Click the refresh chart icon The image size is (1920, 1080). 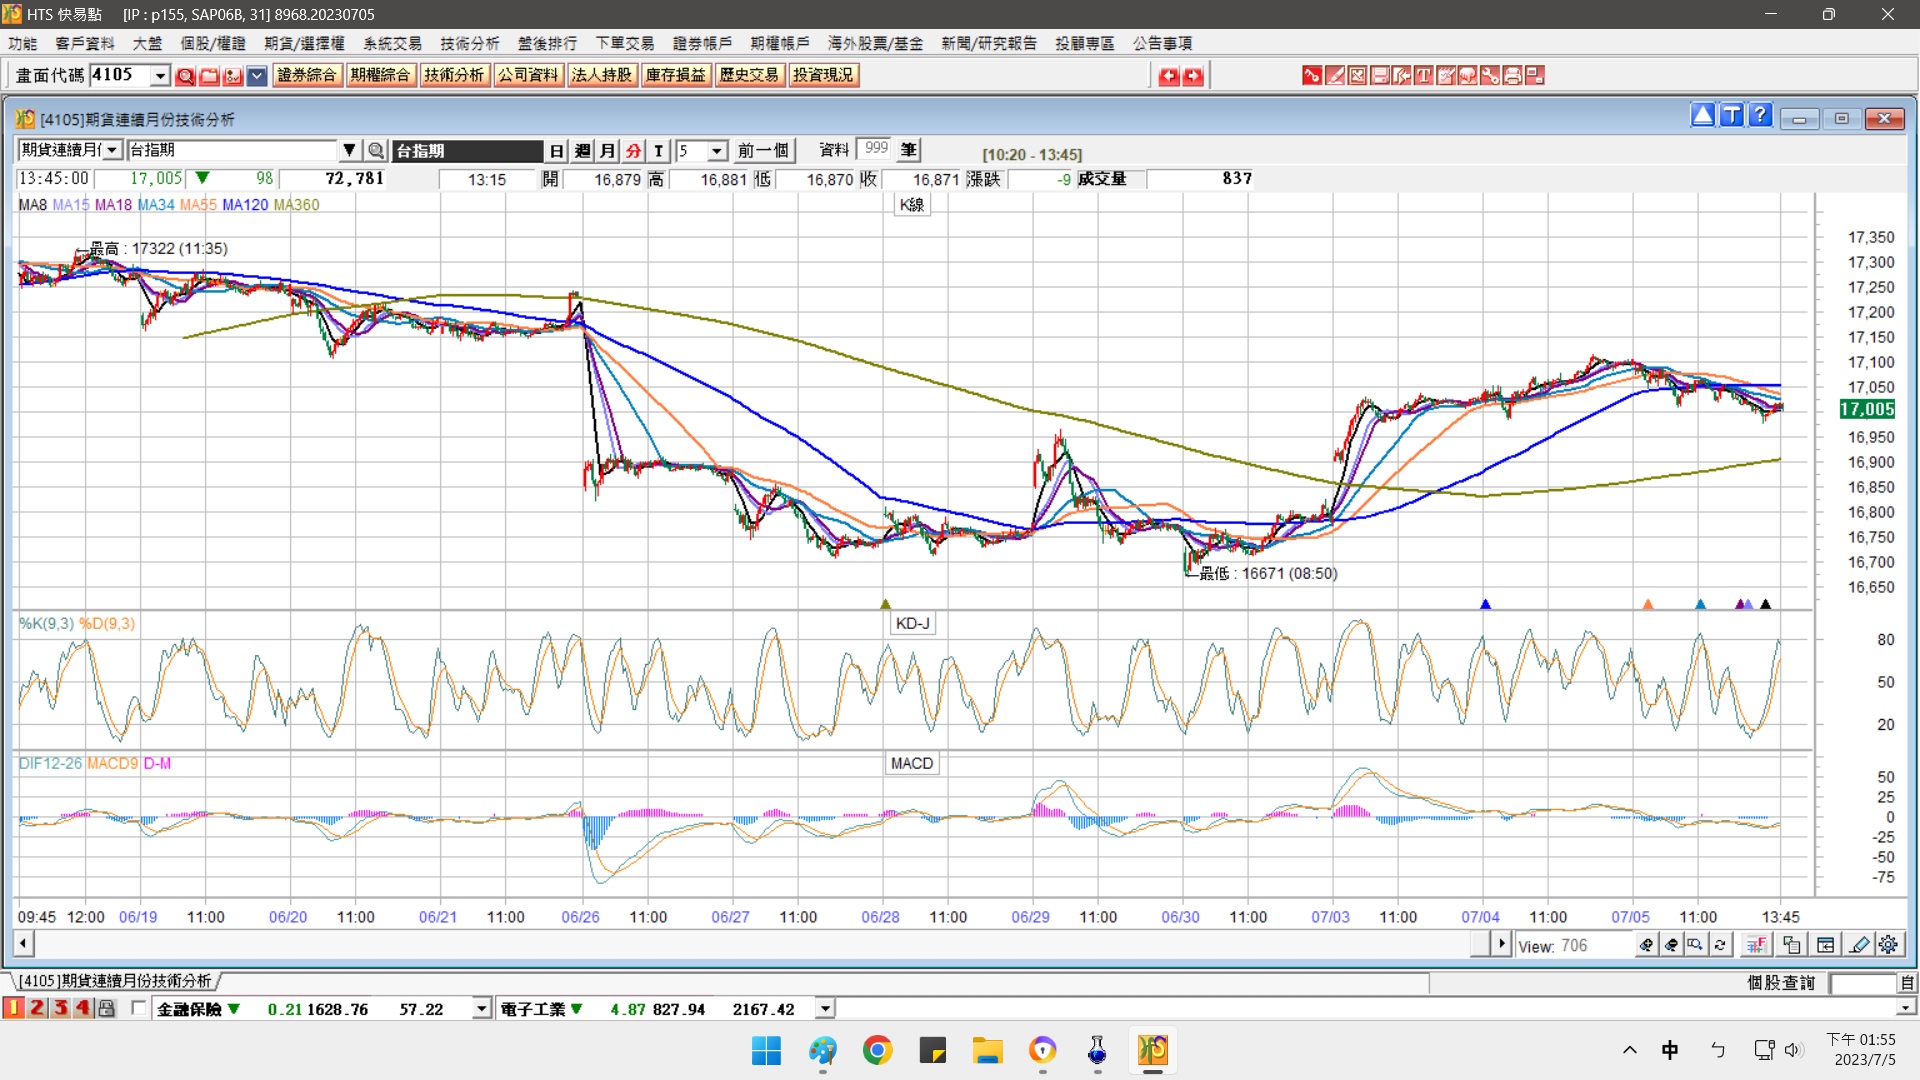1720,945
